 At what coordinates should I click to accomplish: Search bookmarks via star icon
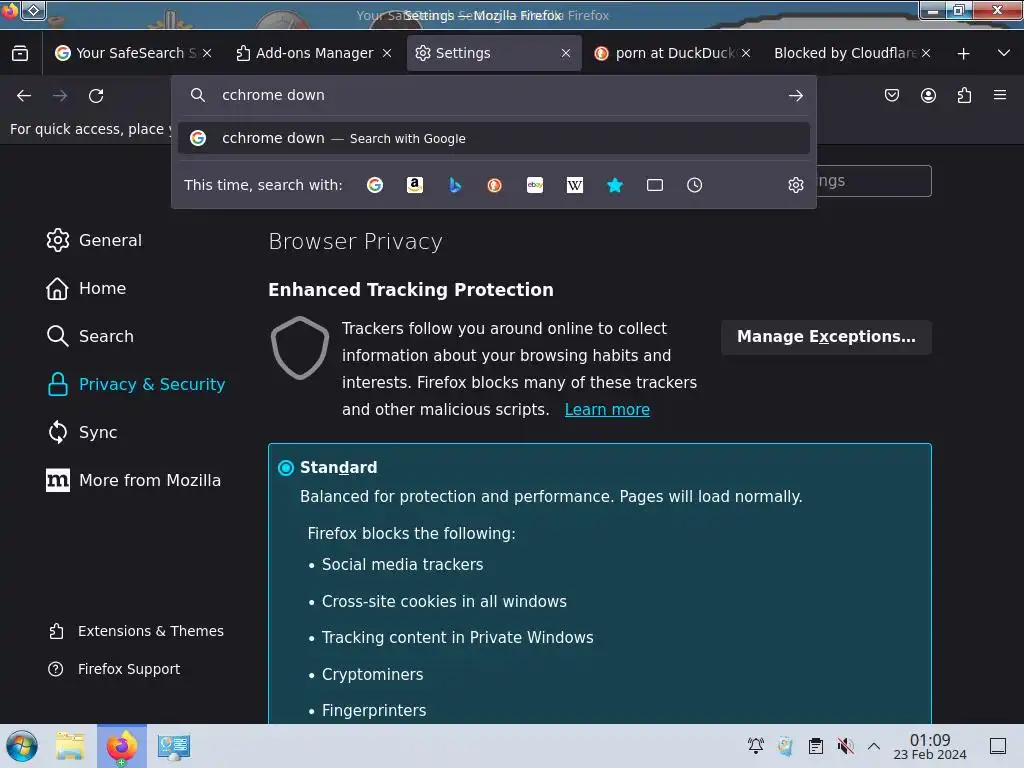(615, 185)
